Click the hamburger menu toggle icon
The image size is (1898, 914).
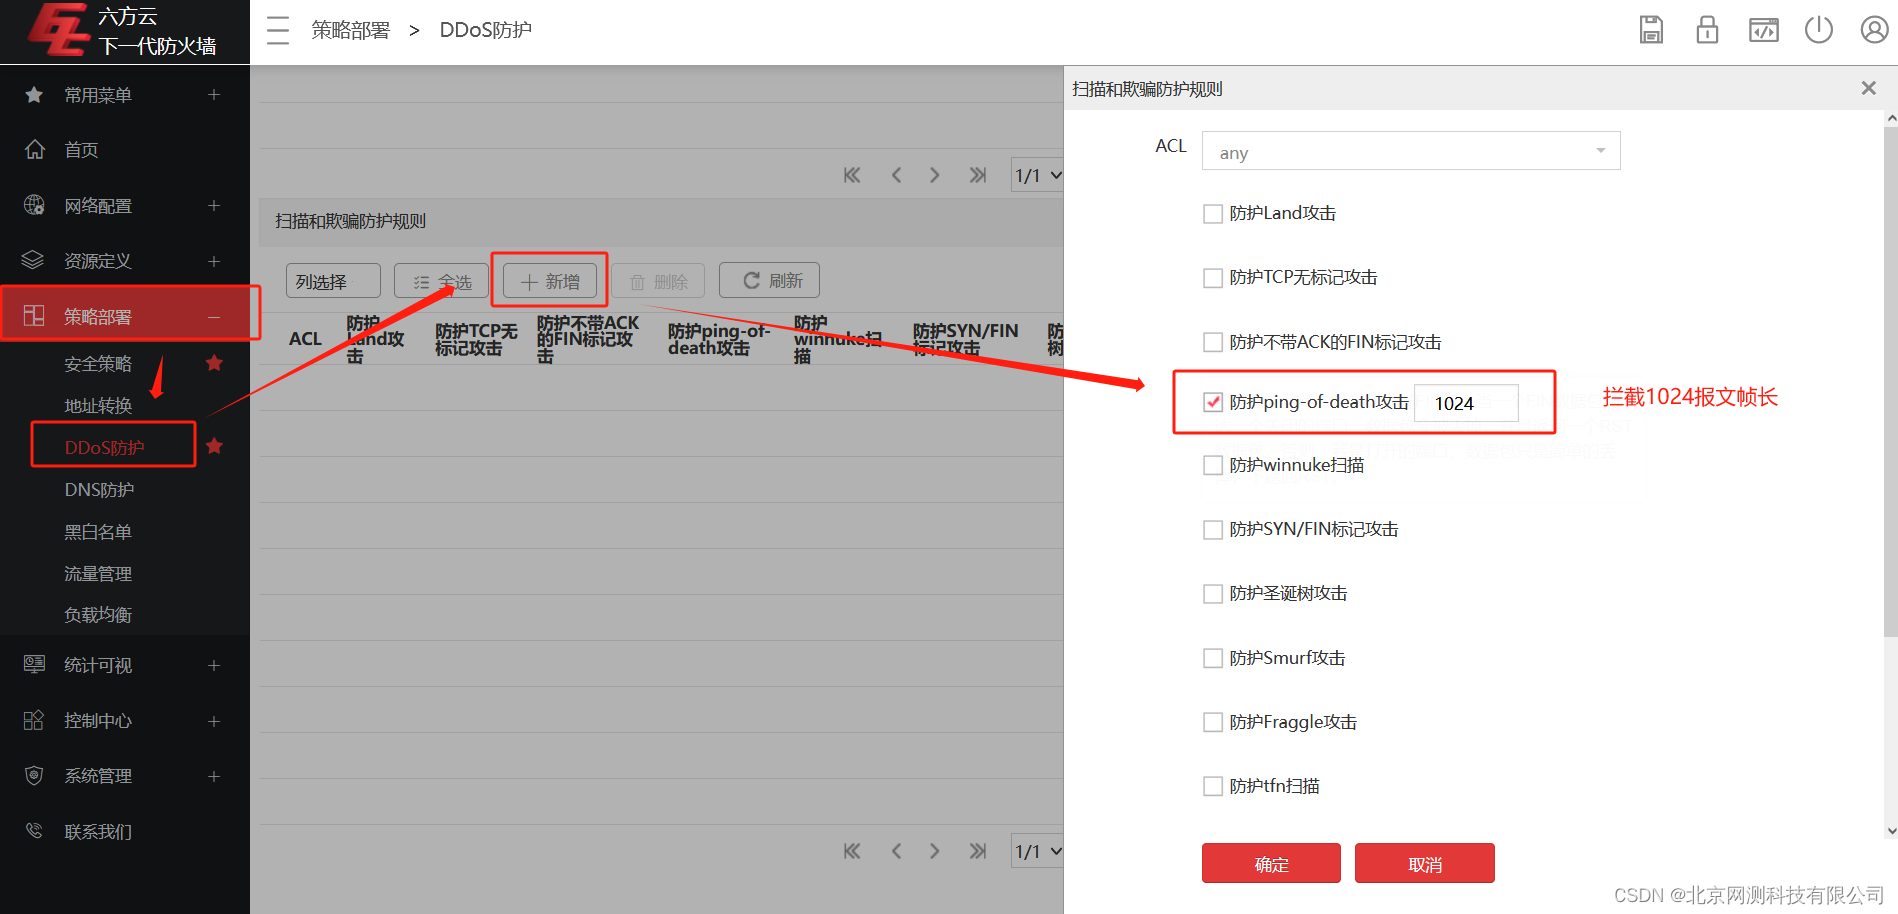coord(278,30)
